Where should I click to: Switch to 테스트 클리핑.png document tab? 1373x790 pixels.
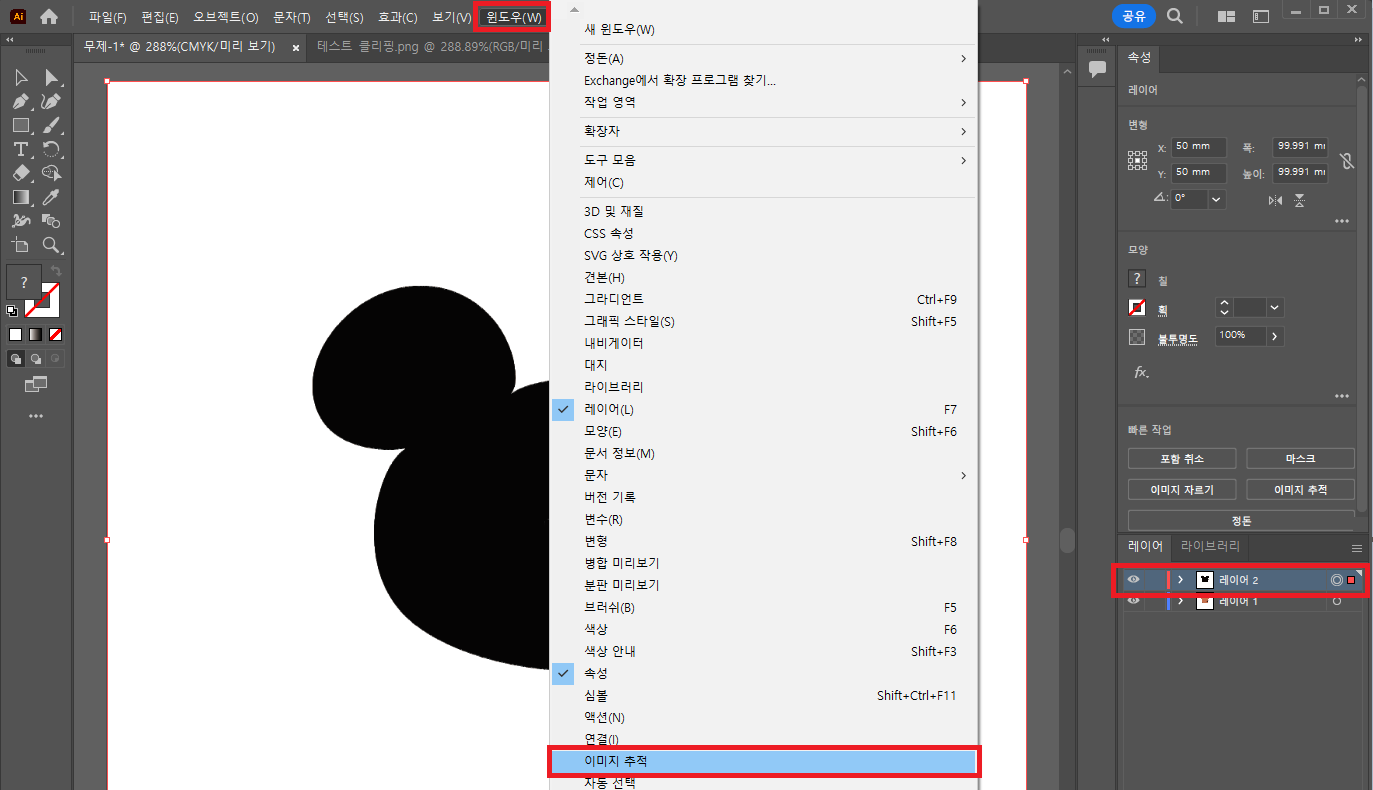pyautogui.click(x=428, y=46)
